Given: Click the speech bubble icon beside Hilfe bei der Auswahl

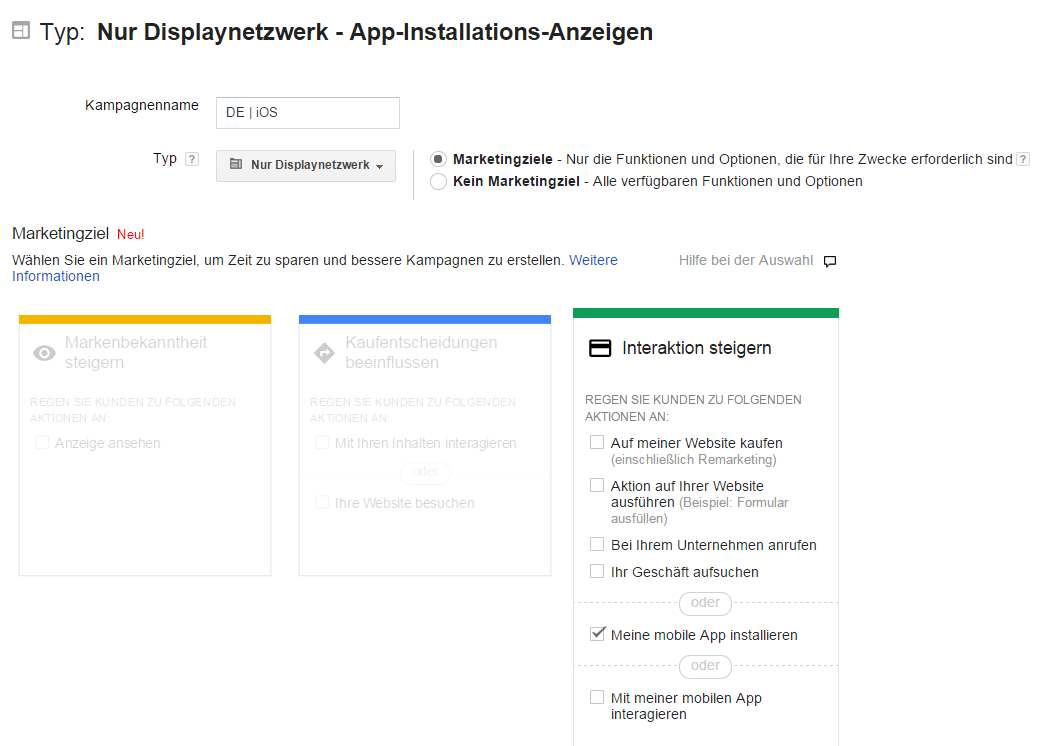Looking at the screenshot, I should click(x=829, y=261).
